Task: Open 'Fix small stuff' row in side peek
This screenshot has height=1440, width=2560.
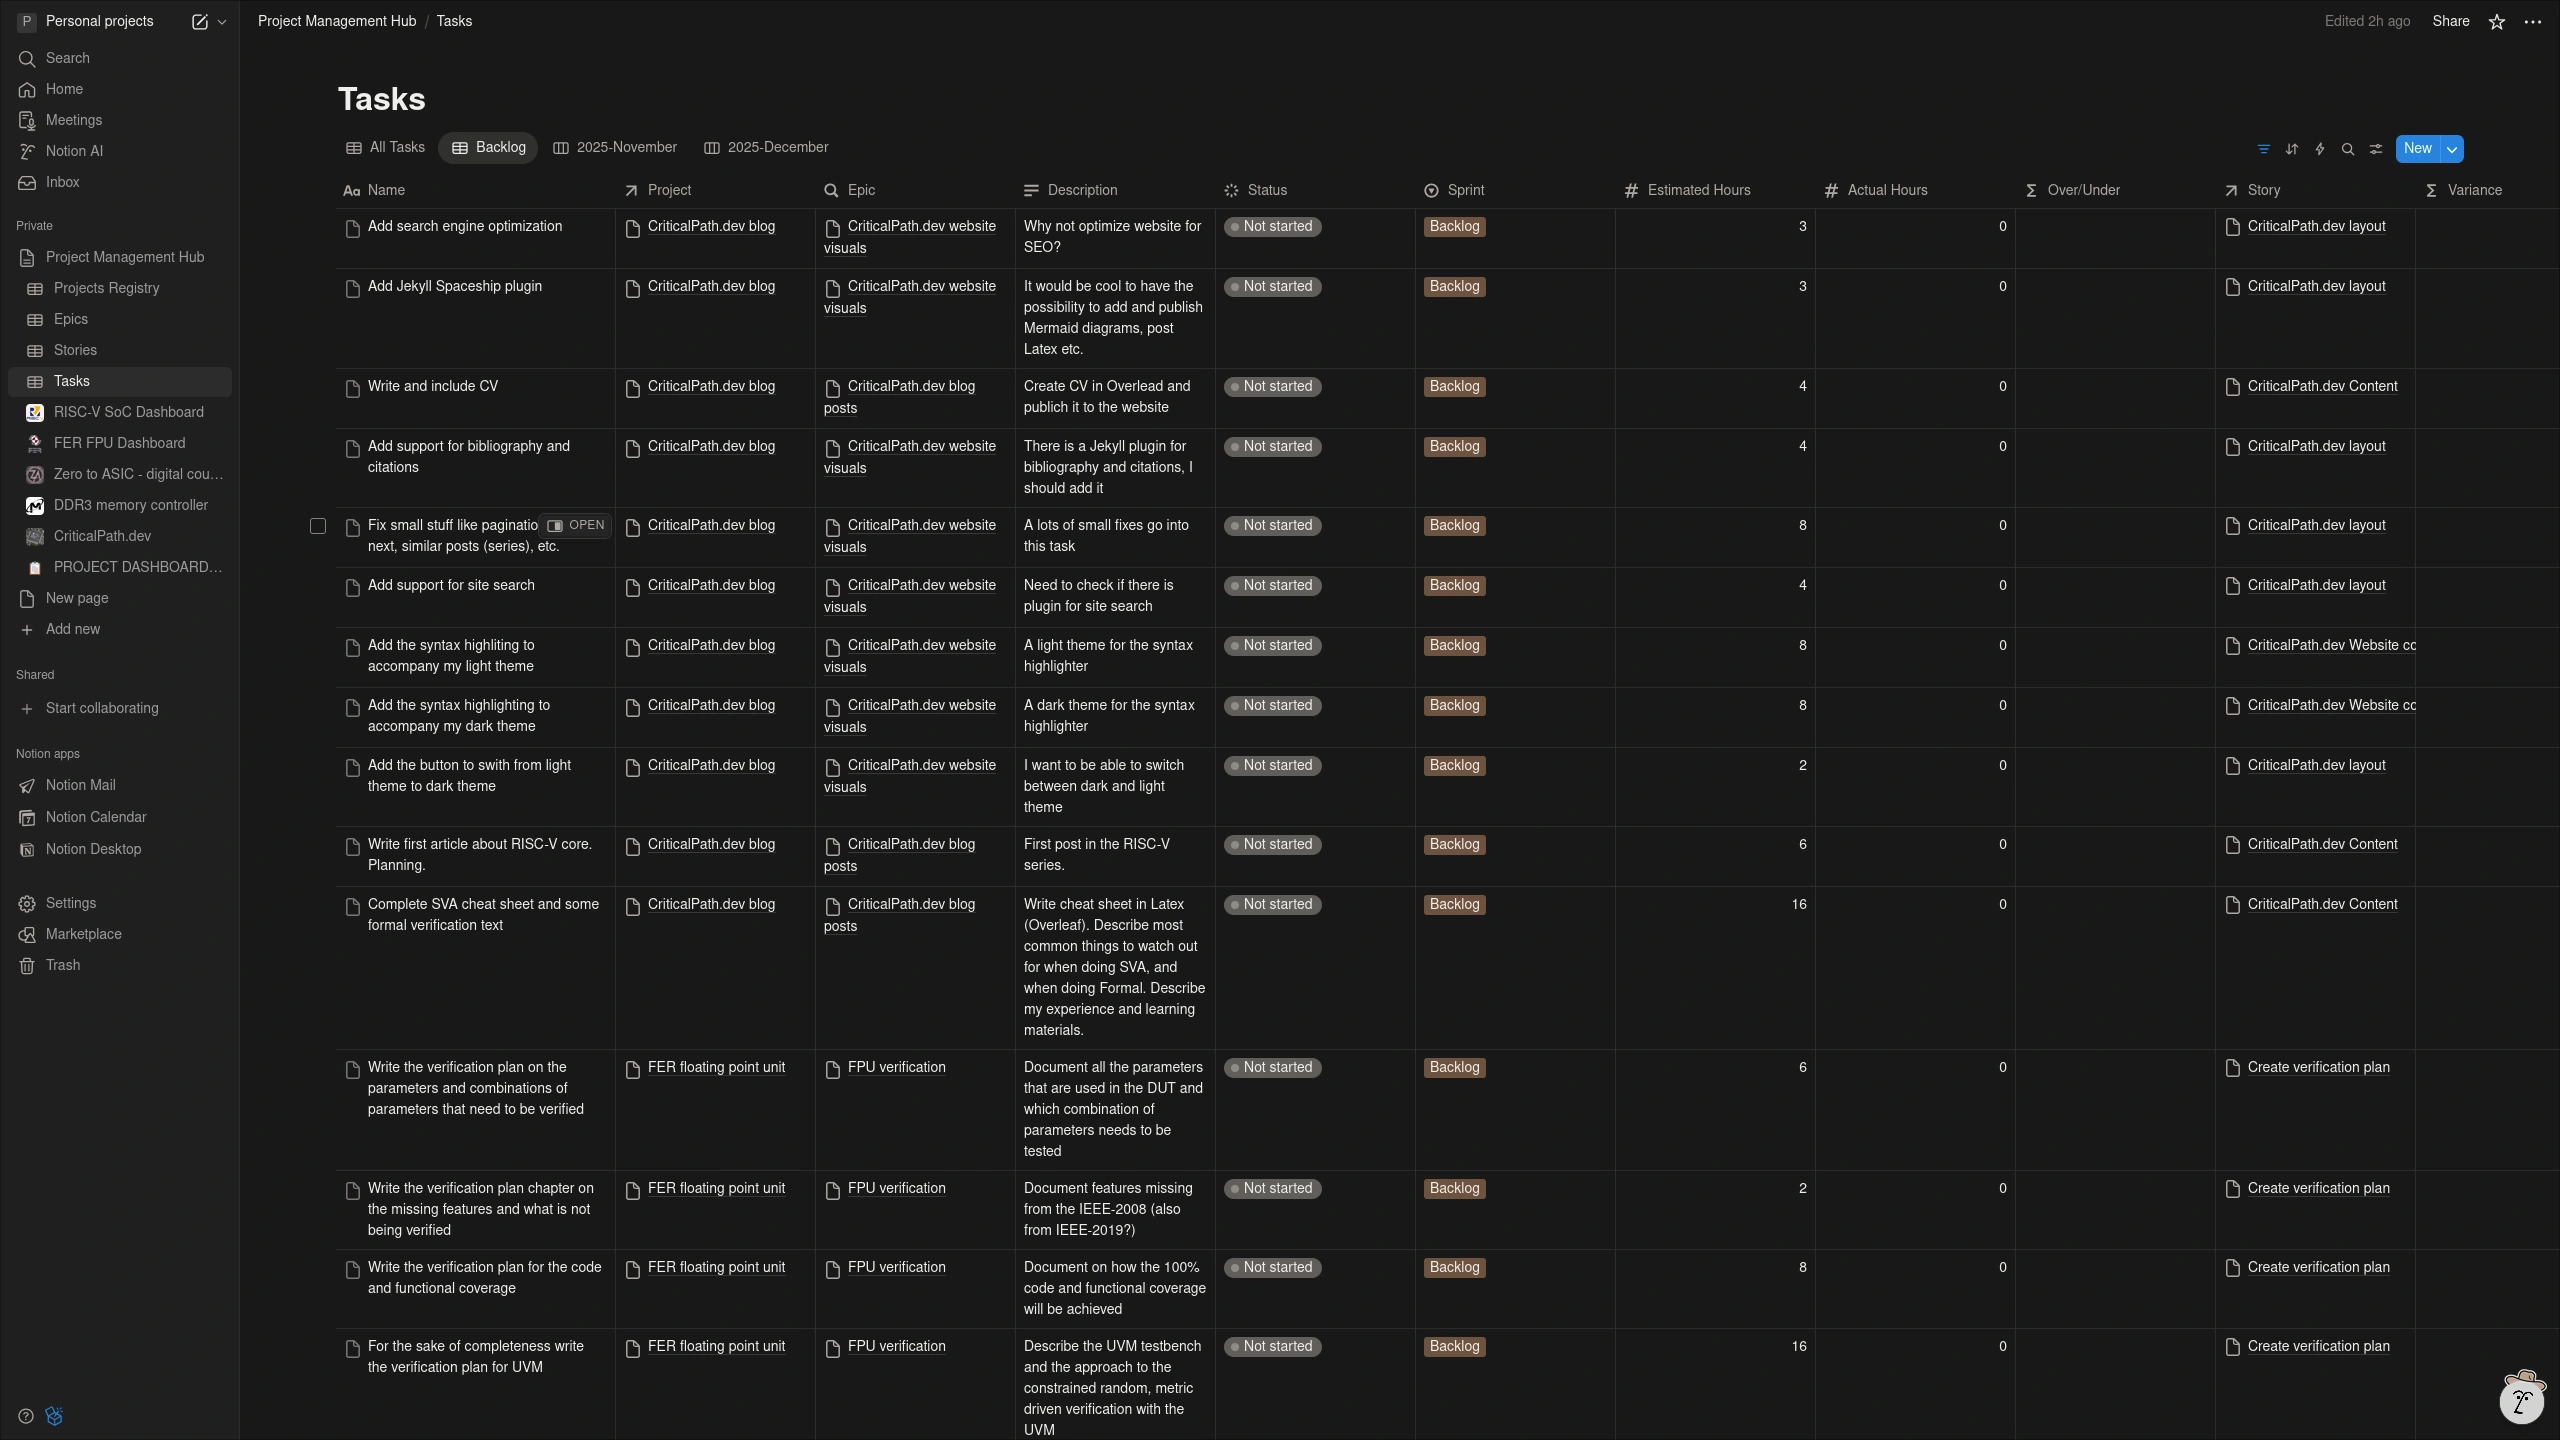Action: [x=576, y=526]
